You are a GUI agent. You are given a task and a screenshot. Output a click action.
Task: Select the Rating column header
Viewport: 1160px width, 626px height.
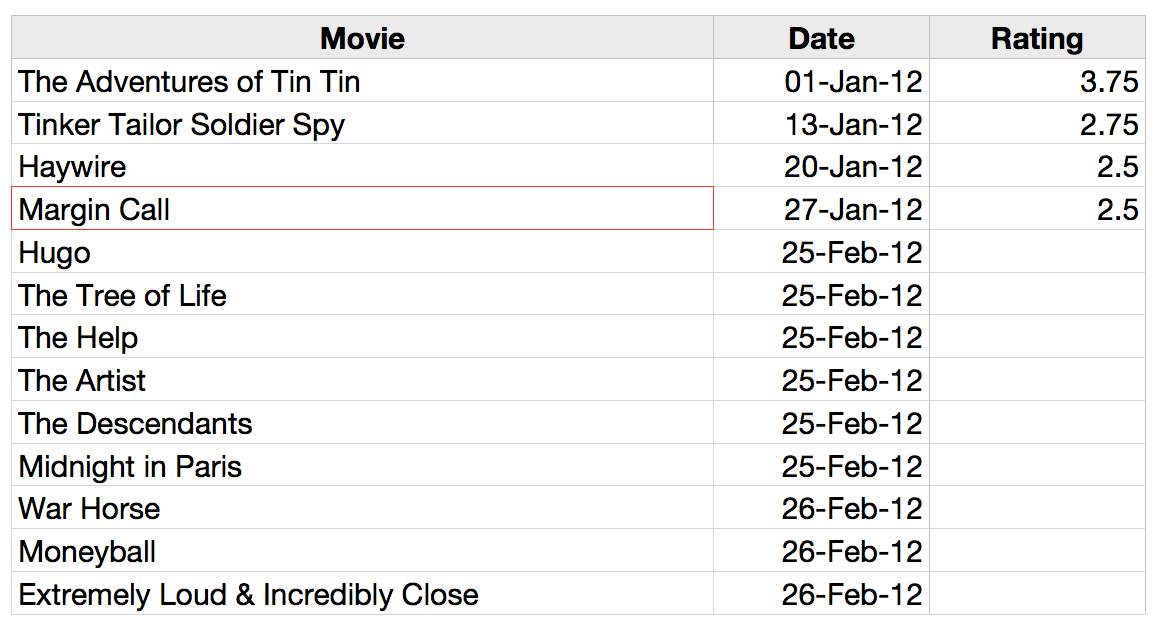tap(1037, 38)
